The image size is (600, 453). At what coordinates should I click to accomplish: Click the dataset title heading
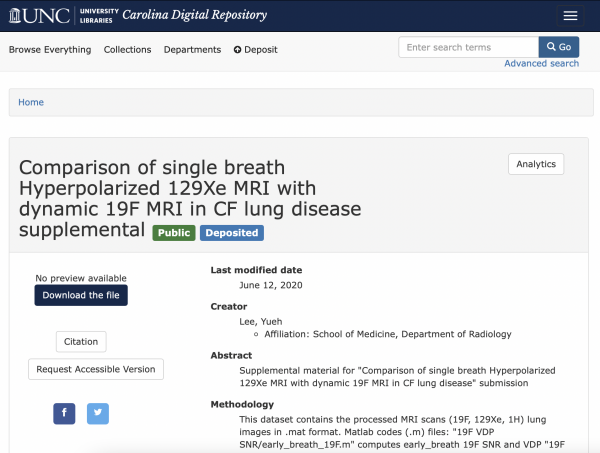tap(190, 198)
